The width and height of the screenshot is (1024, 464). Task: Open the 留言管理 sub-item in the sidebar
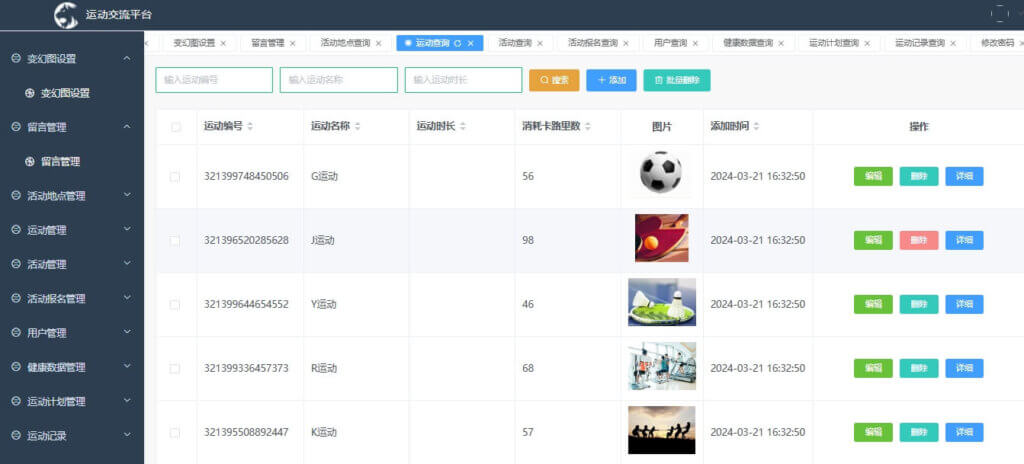click(61, 161)
